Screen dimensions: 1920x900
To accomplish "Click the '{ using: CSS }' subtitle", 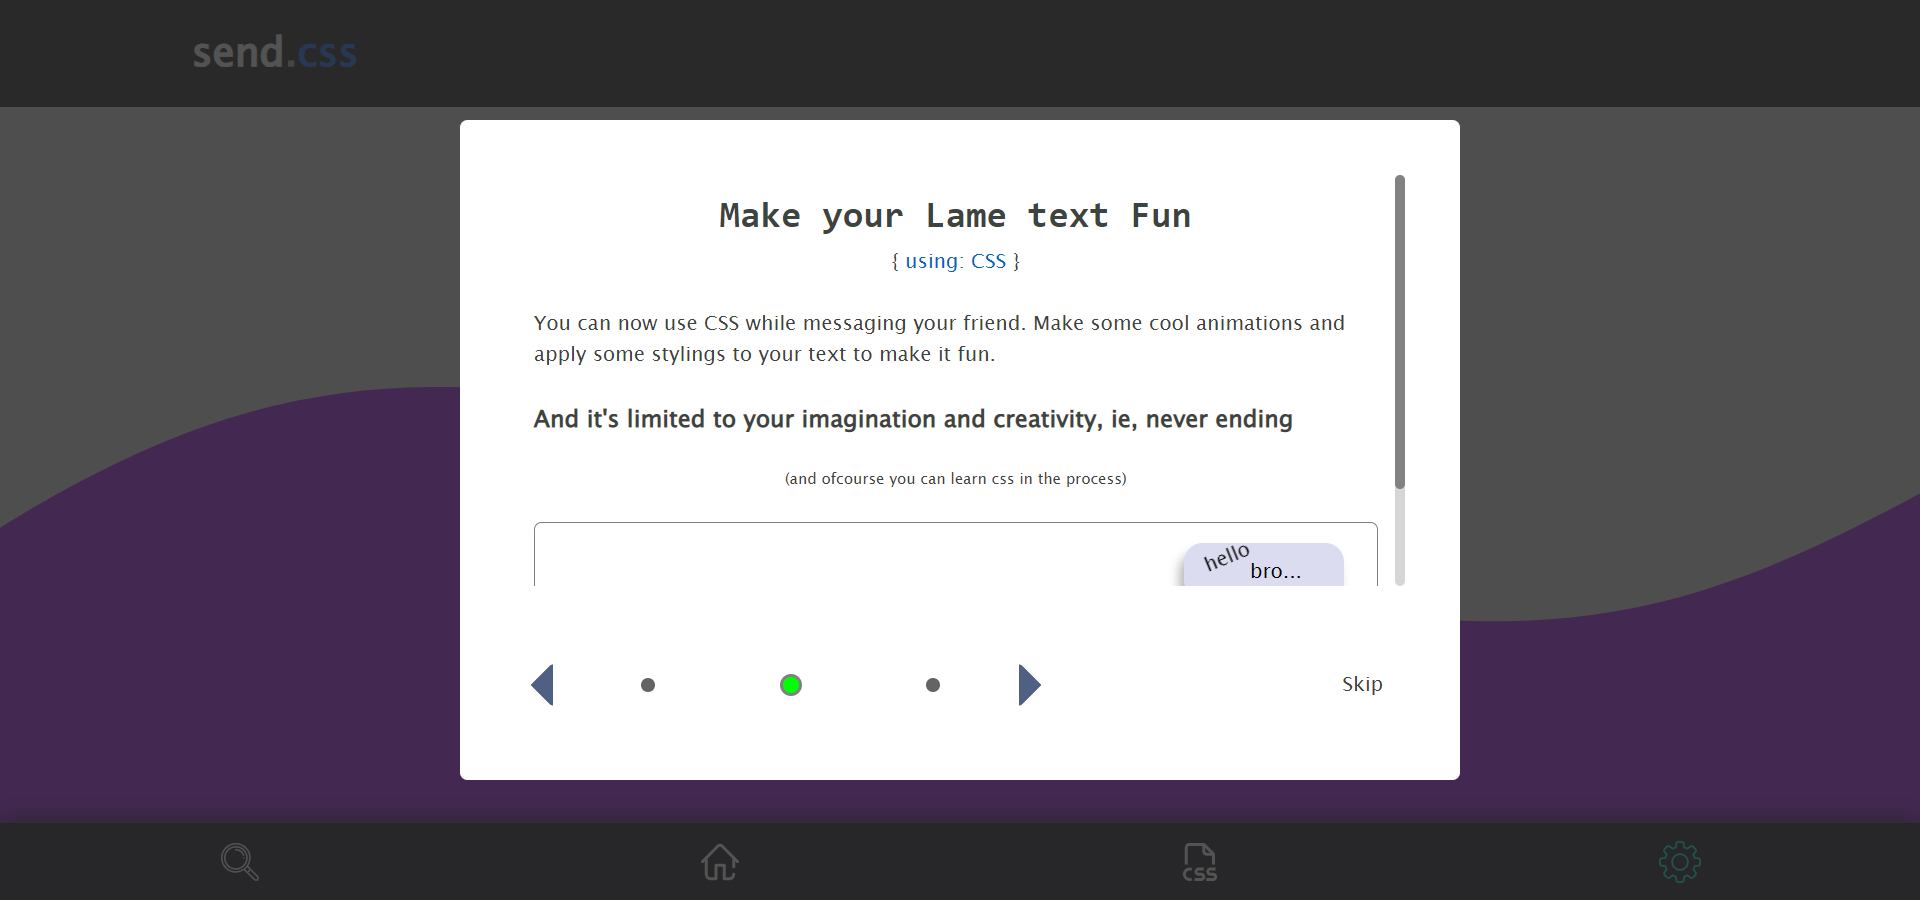I will (x=955, y=261).
